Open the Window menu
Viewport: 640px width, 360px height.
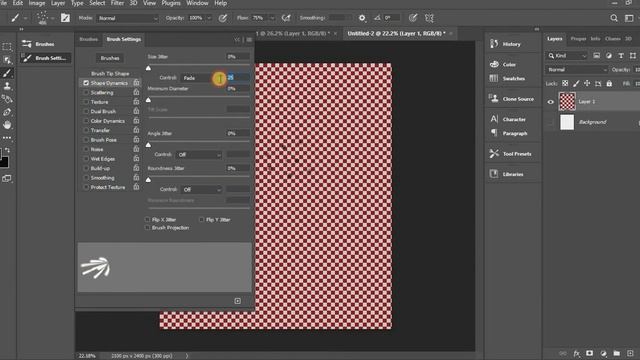197,3
